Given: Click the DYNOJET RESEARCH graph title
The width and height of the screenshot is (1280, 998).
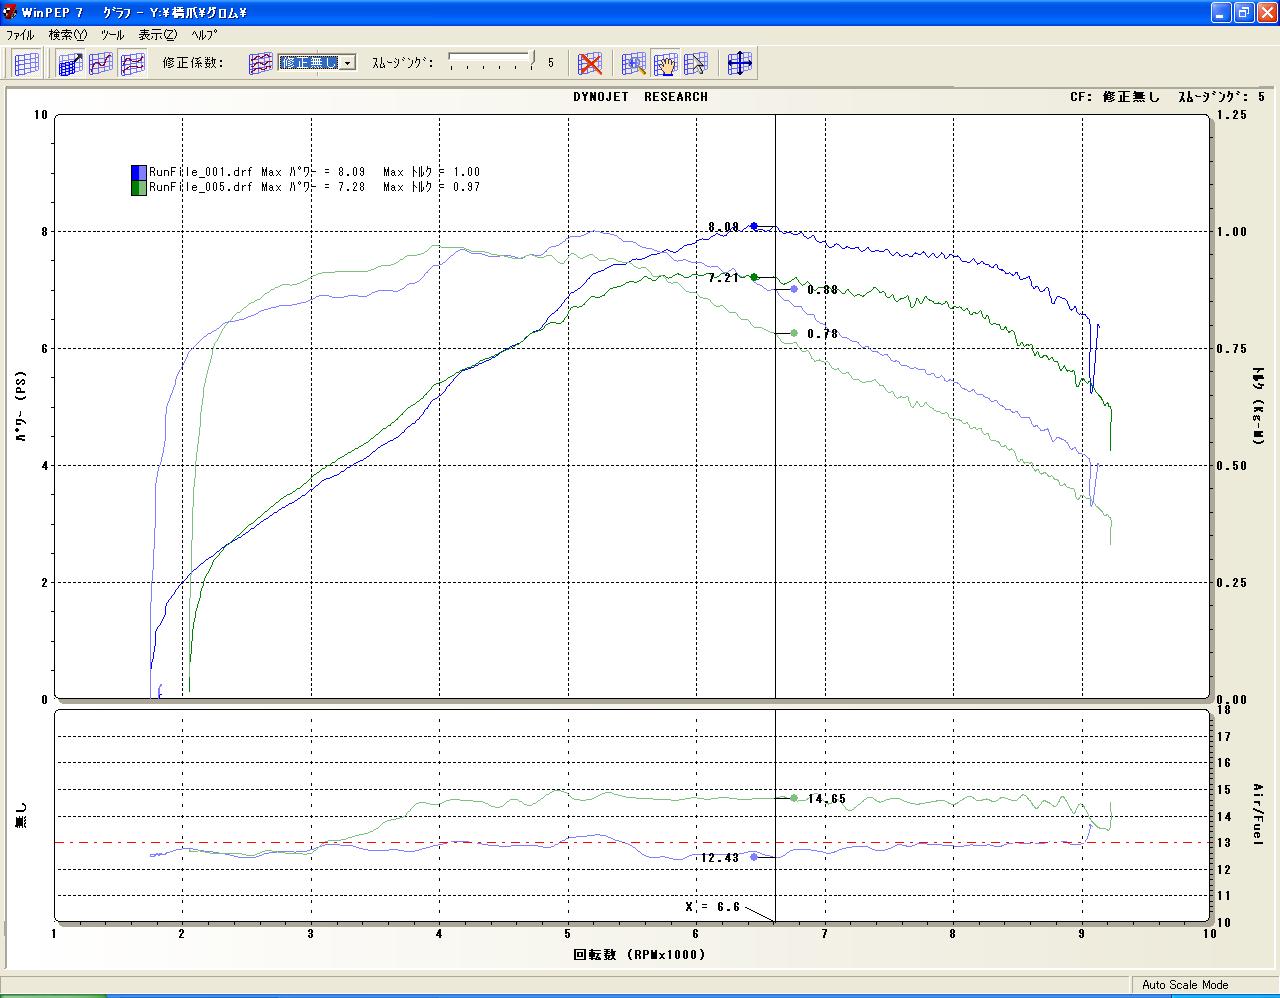Looking at the screenshot, I should tap(640, 97).
